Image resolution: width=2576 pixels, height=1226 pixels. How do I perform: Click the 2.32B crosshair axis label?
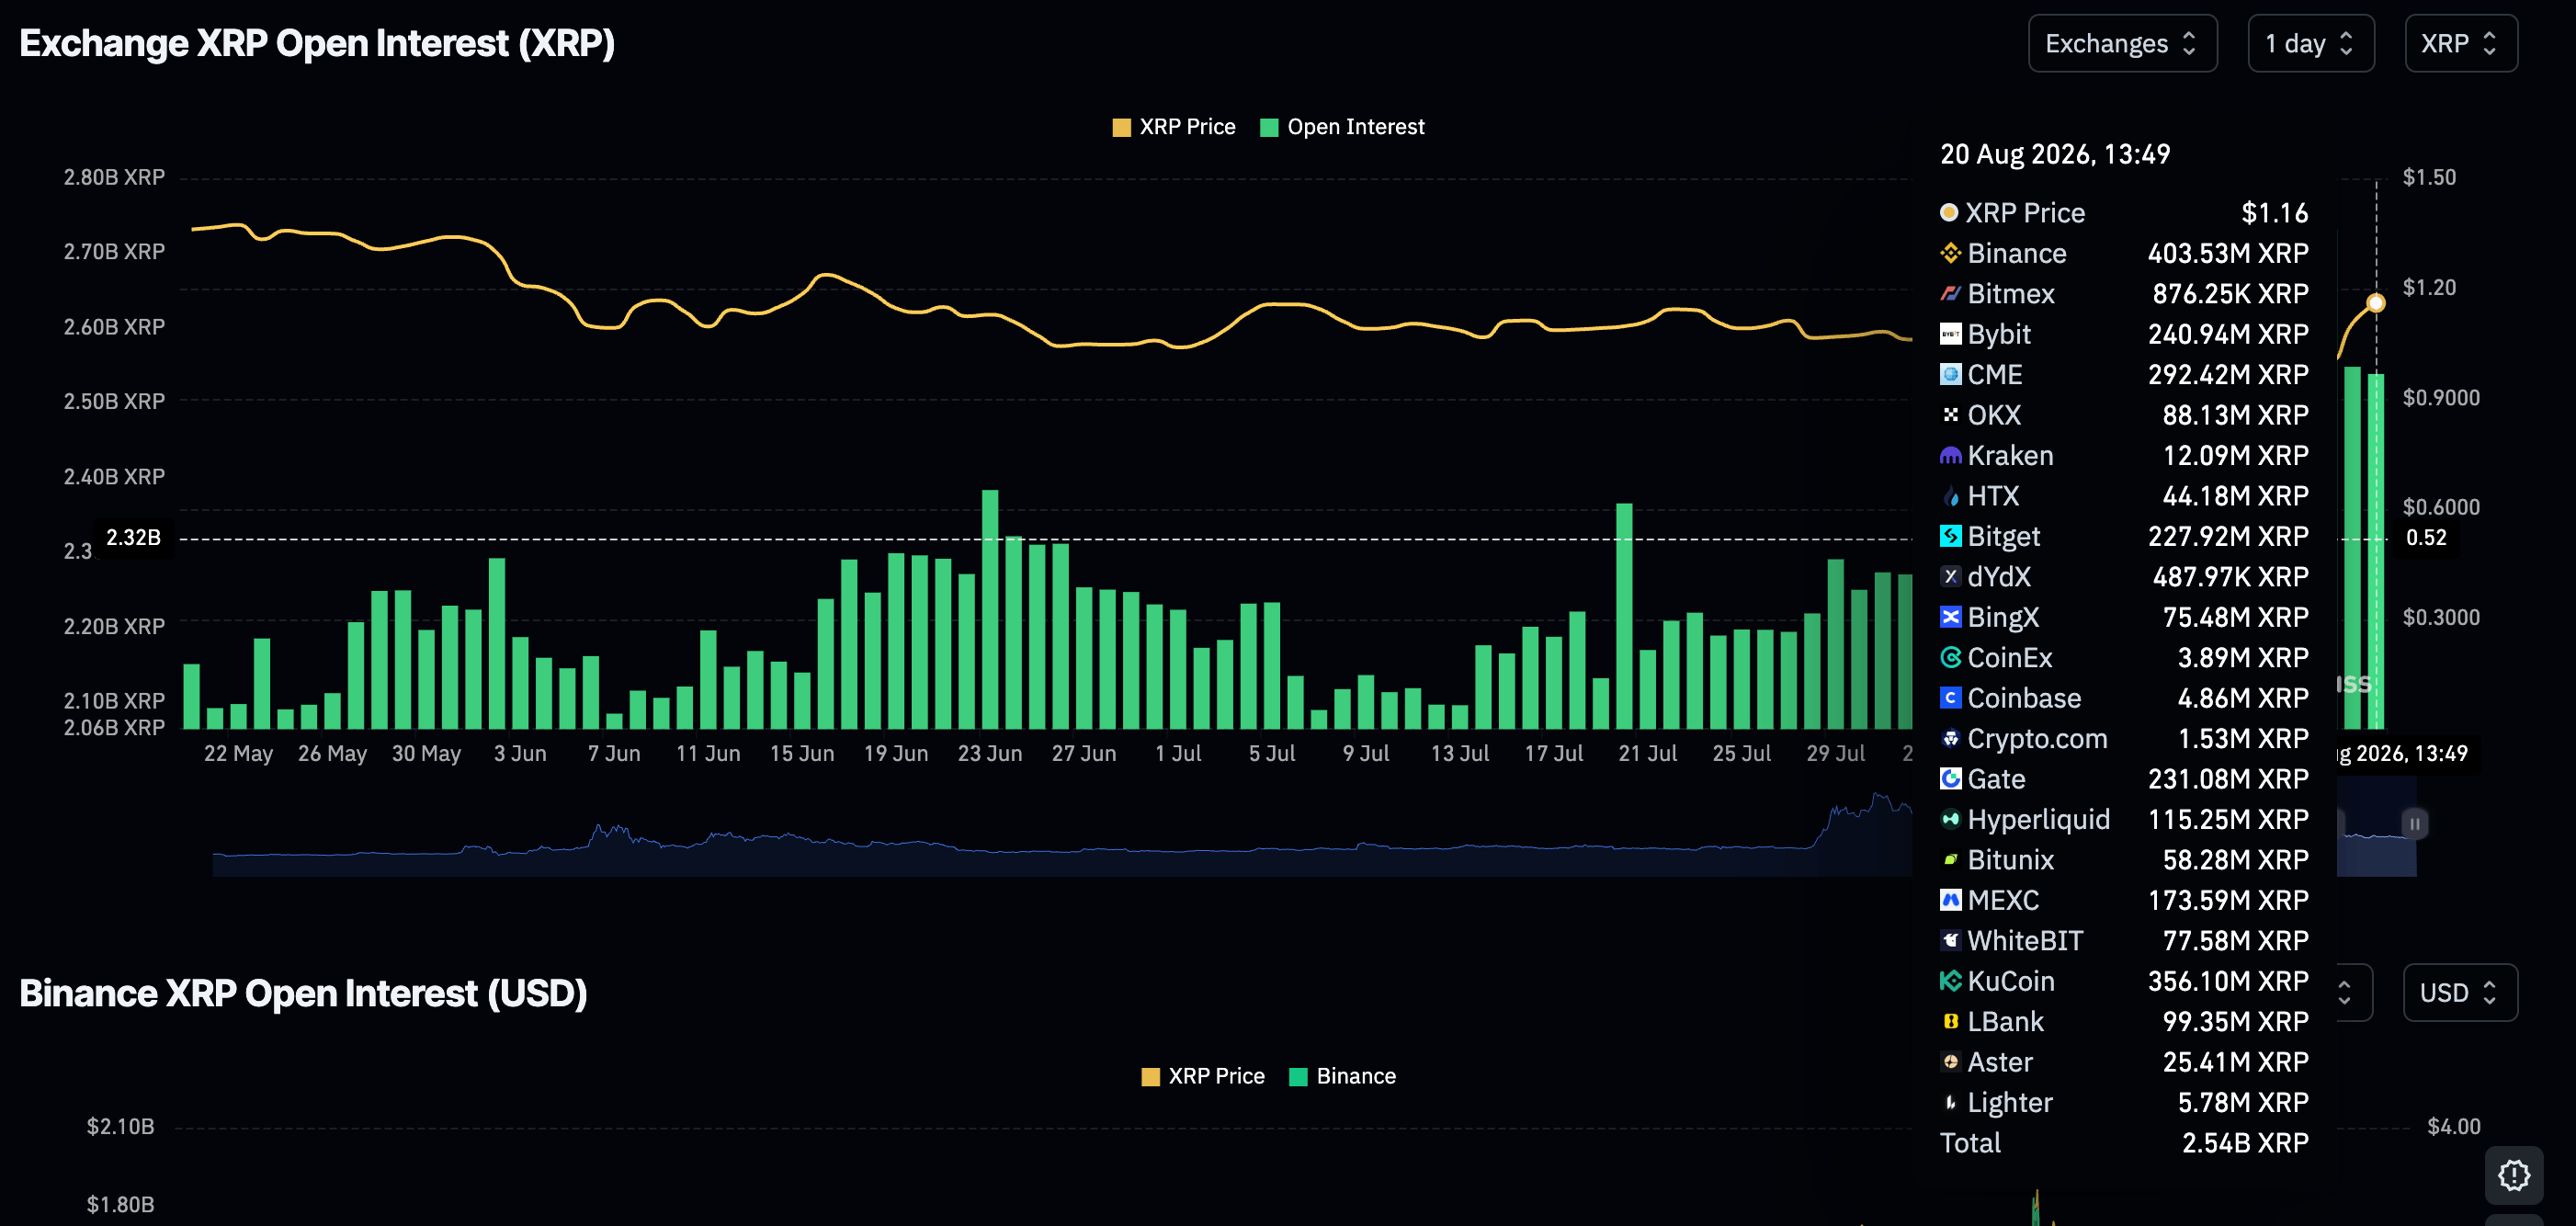tap(133, 538)
